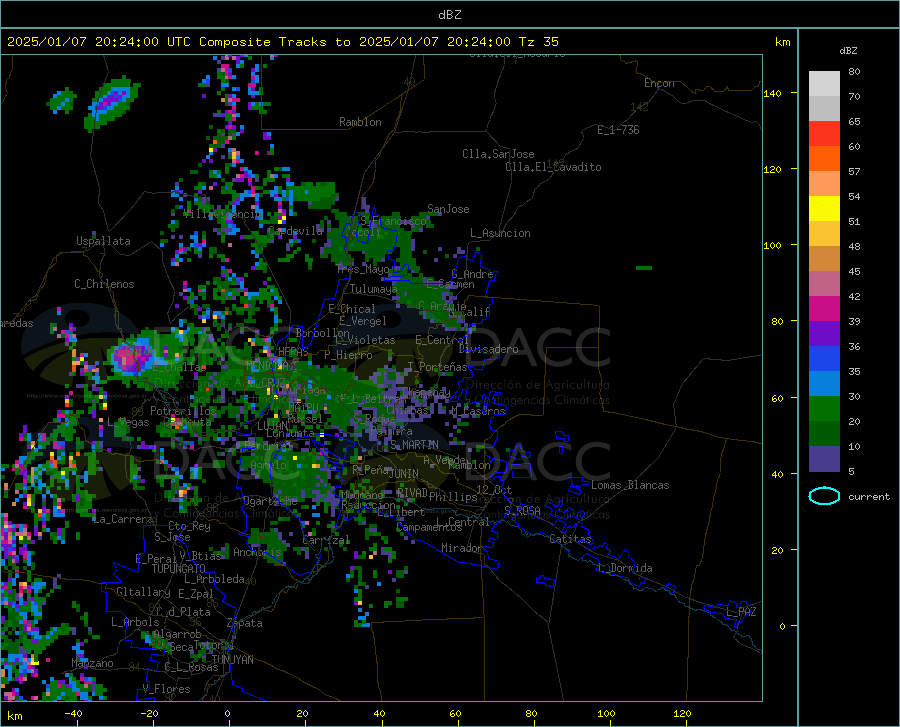900x727 pixels.
Task: Click the '-20' horizontal axis tick label
Action: coord(149,713)
